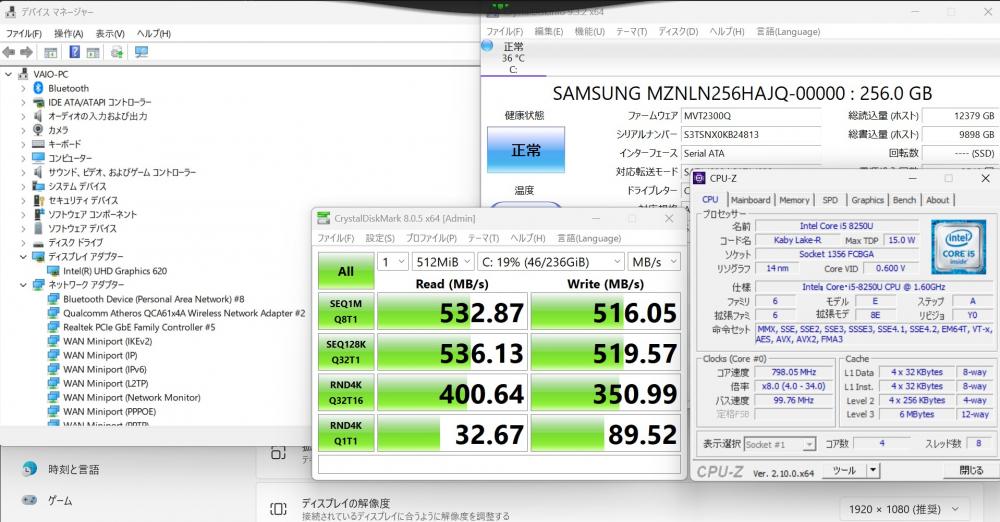This screenshot has width=1000, height=522.
Task: Open 設定(S) menu in CrystalDiskMark
Action: [379, 238]
